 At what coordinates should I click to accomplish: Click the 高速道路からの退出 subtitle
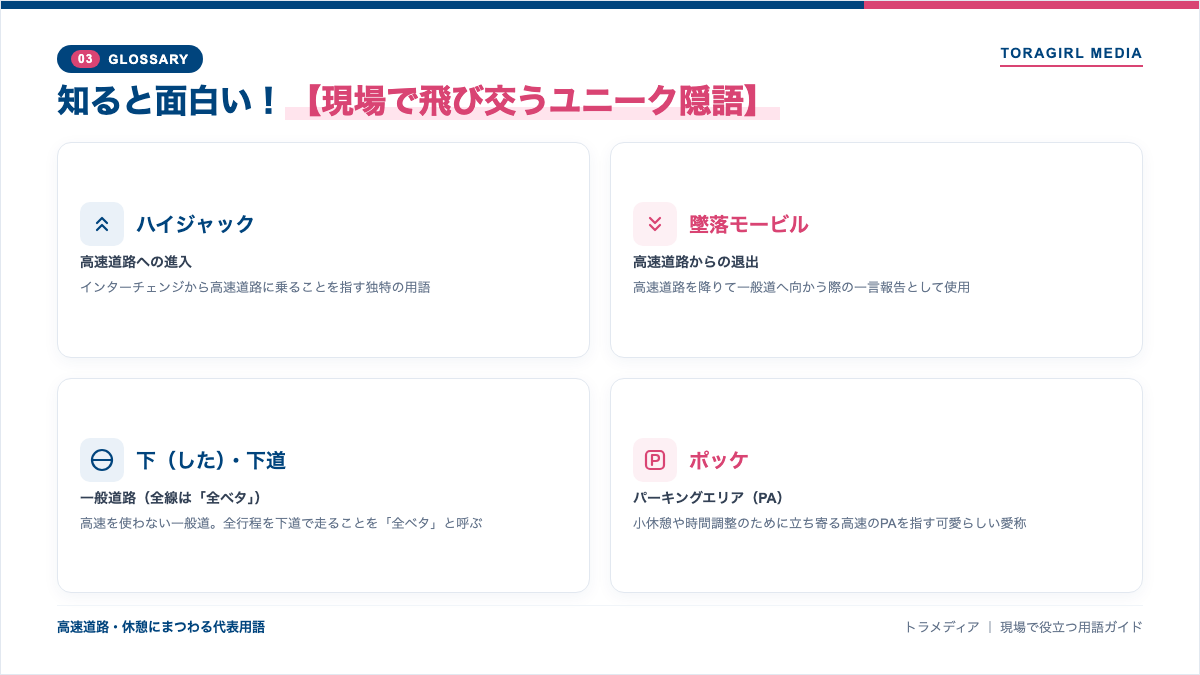[696, 262]
